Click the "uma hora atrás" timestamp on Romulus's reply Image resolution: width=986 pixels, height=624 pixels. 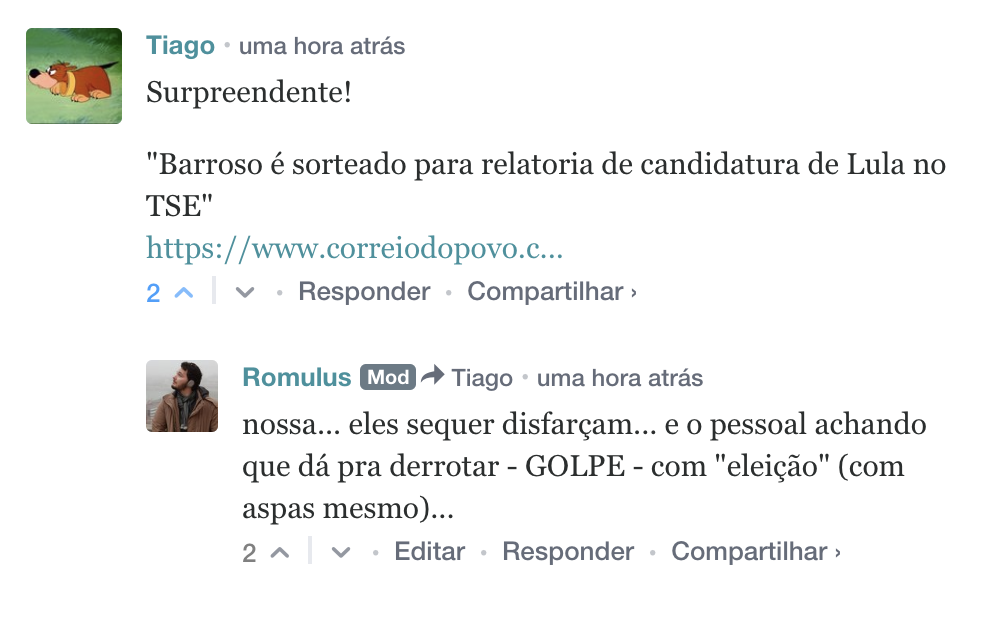tap(620, 379)
